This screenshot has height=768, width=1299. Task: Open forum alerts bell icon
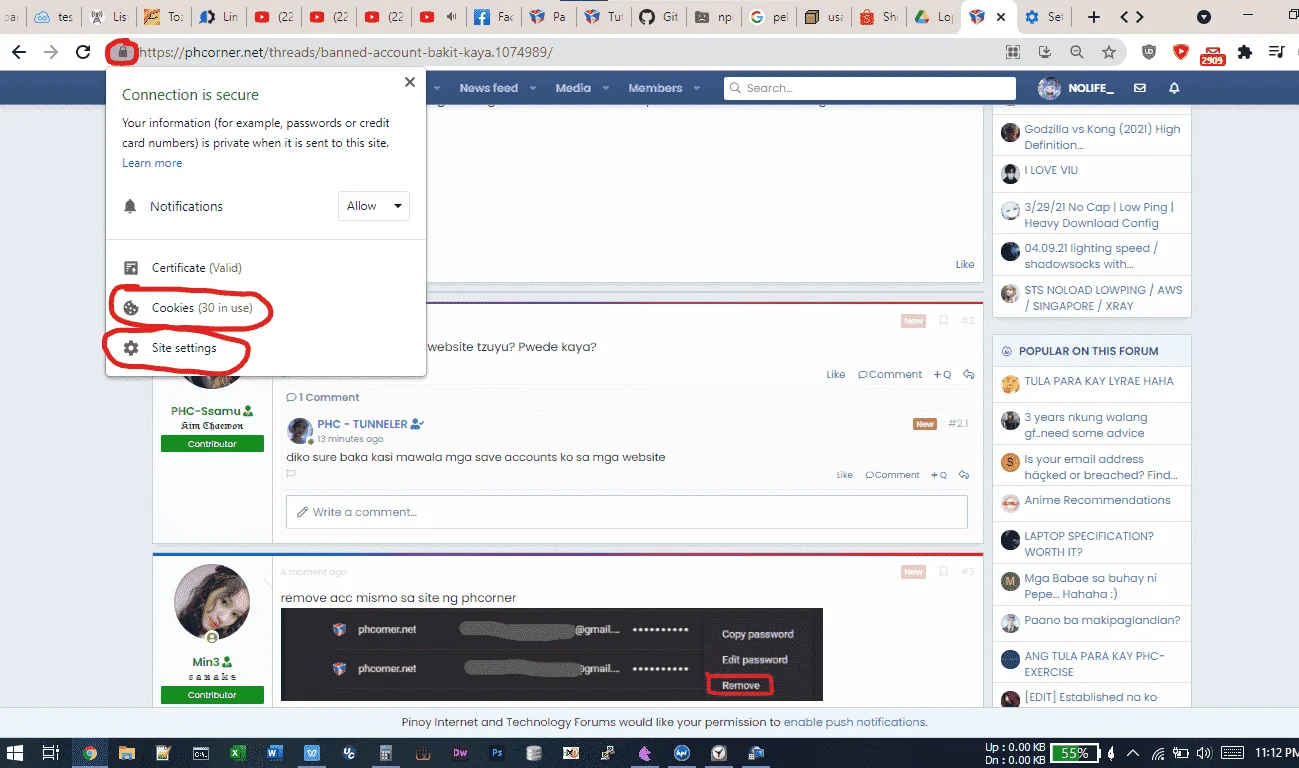(1174, 88)
